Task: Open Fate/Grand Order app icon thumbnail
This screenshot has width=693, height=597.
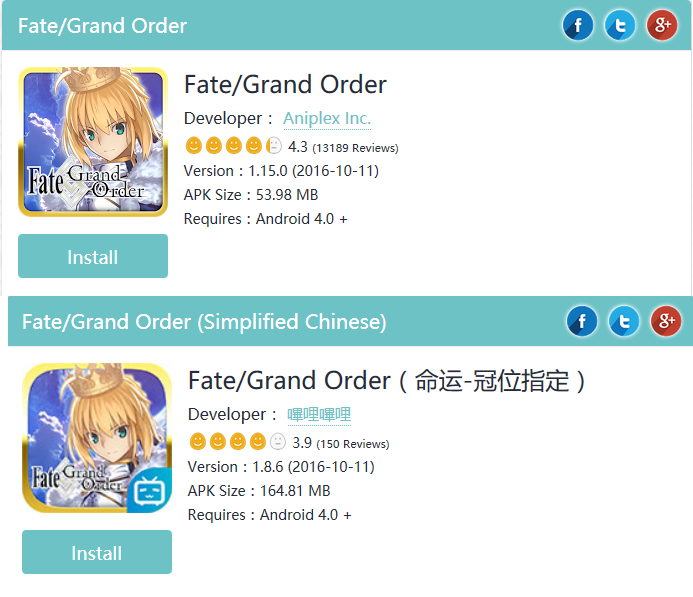Action: (x=93, y=142)
